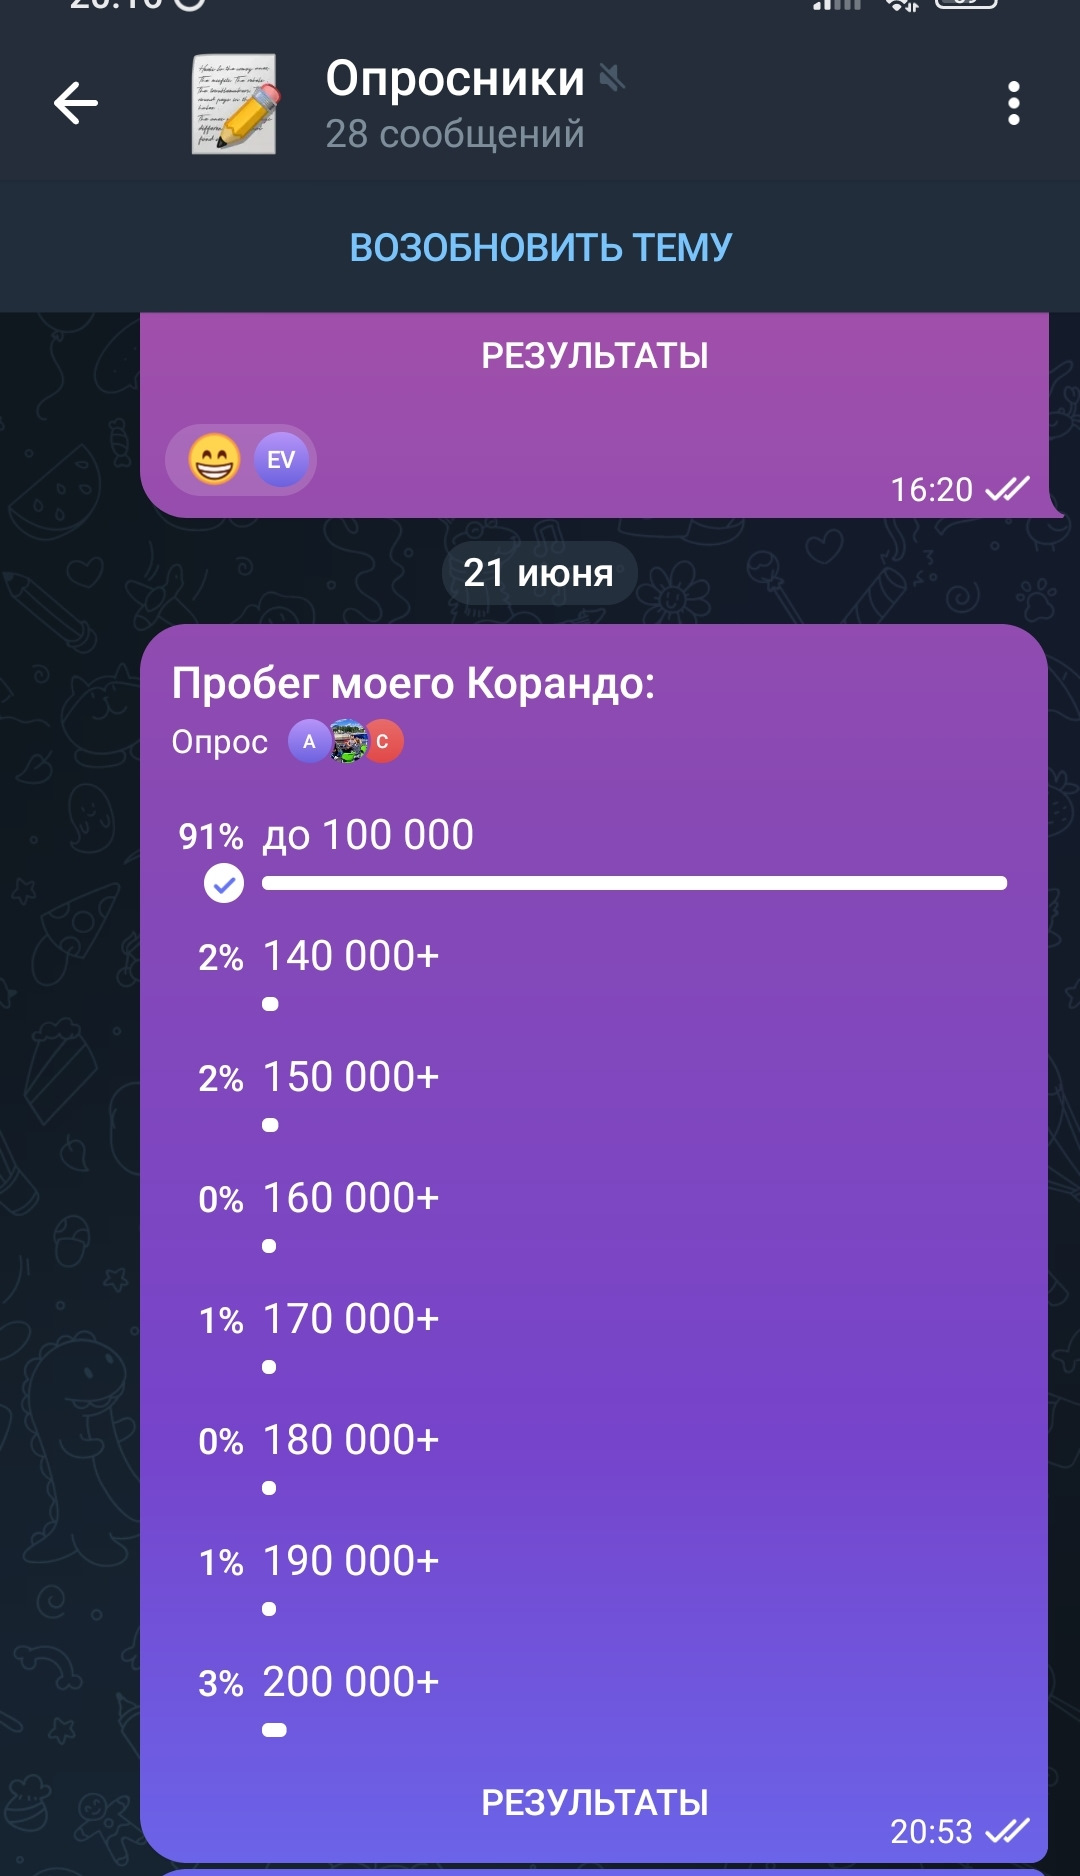
Task: Open the Опросники topic avatar
Action: [234, 103]
